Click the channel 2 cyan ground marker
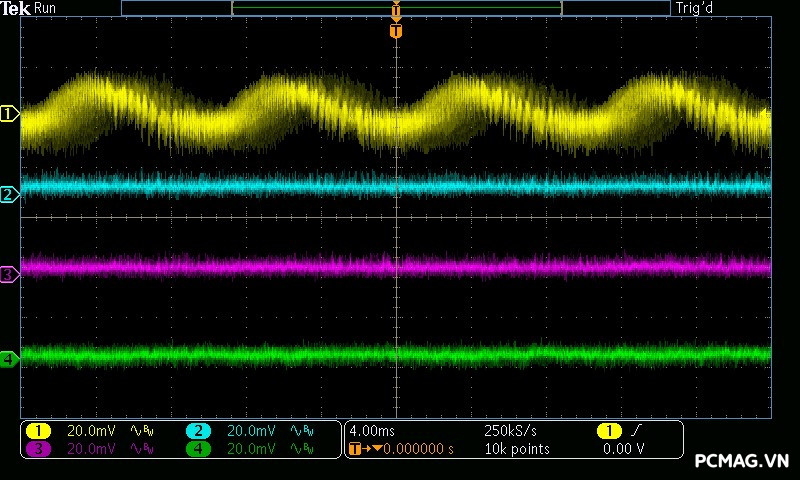 tap(10, 195)
